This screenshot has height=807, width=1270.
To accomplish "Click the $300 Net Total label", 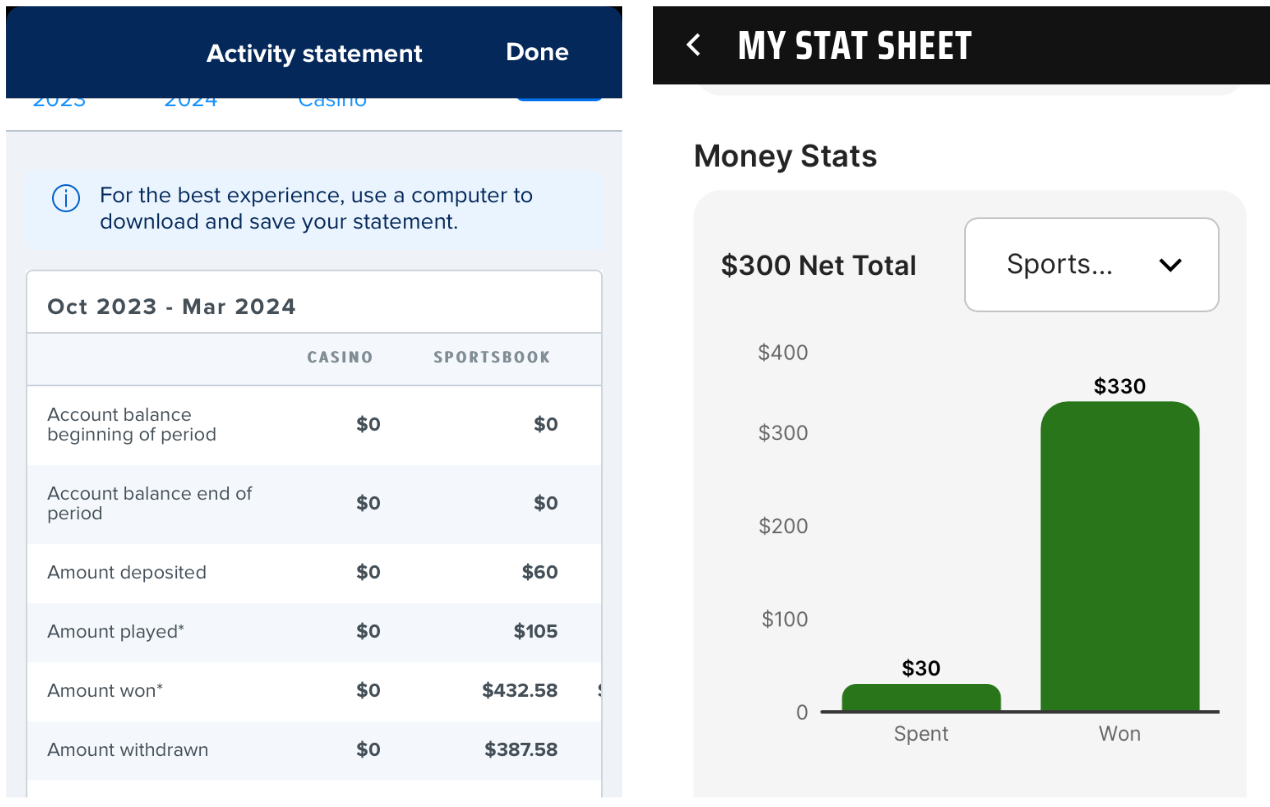I will [818, 265].
